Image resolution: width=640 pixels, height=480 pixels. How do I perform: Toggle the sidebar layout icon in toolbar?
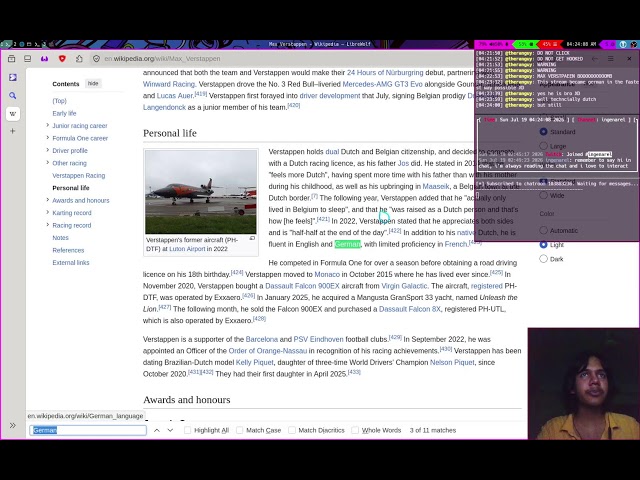[27, 59]
